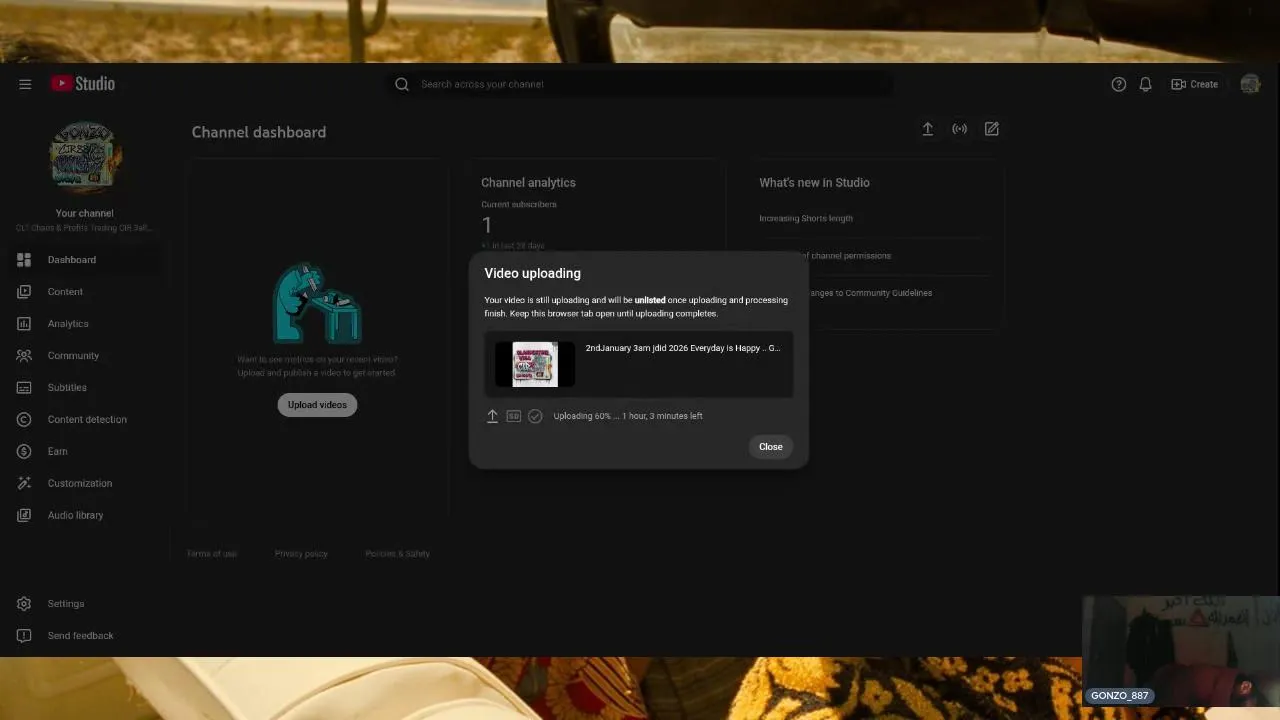Click the Create button
1280x720 pixels.
pos(1195,84)
